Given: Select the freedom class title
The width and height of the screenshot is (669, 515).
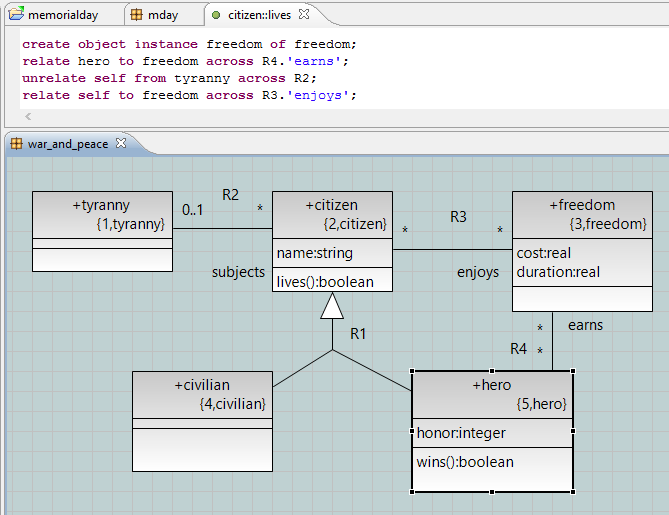Looking at the screenshot, I should [581, 205].
